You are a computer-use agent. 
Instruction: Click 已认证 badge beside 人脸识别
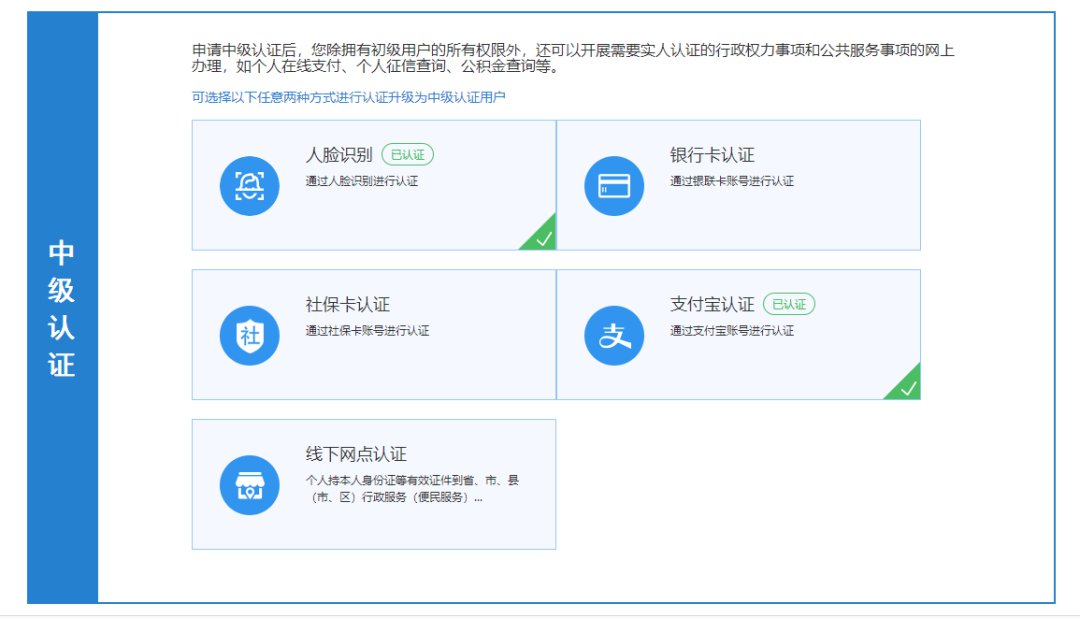pos(407,155)
